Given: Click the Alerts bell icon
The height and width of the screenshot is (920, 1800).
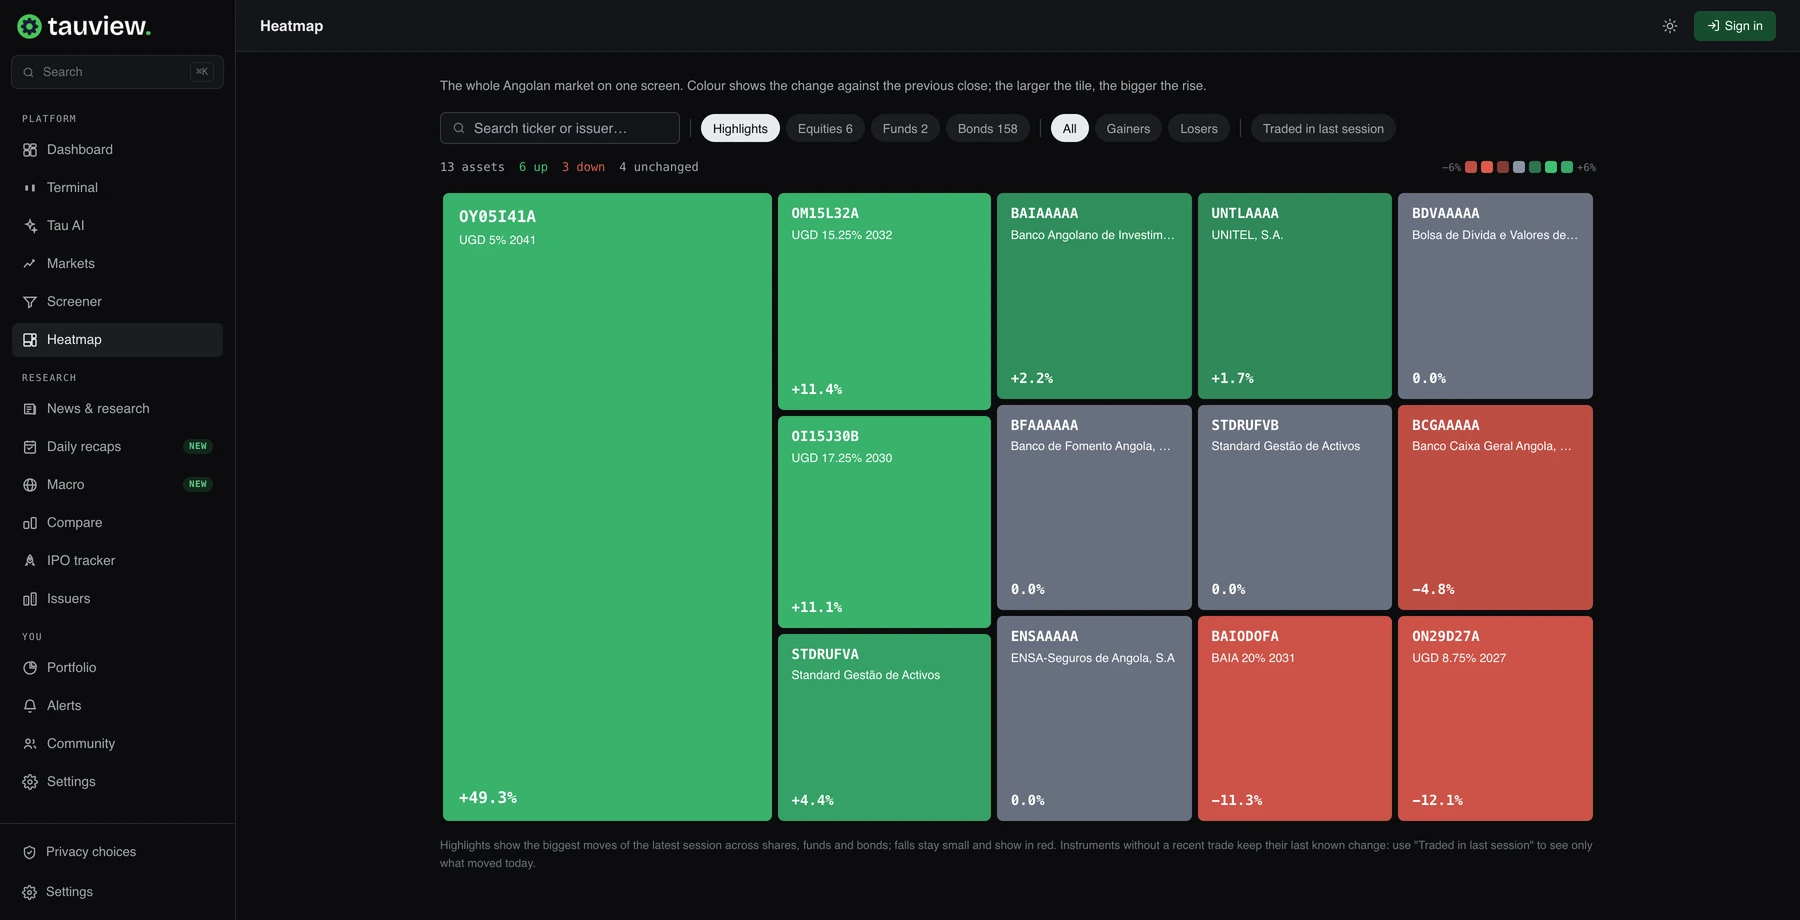Looking at the screenshot, I should point(30,706).
